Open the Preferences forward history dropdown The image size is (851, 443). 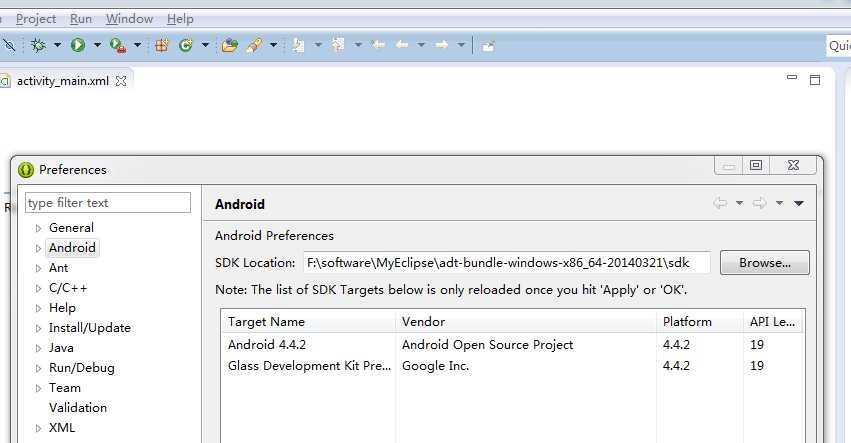click(x=779, y=204)
